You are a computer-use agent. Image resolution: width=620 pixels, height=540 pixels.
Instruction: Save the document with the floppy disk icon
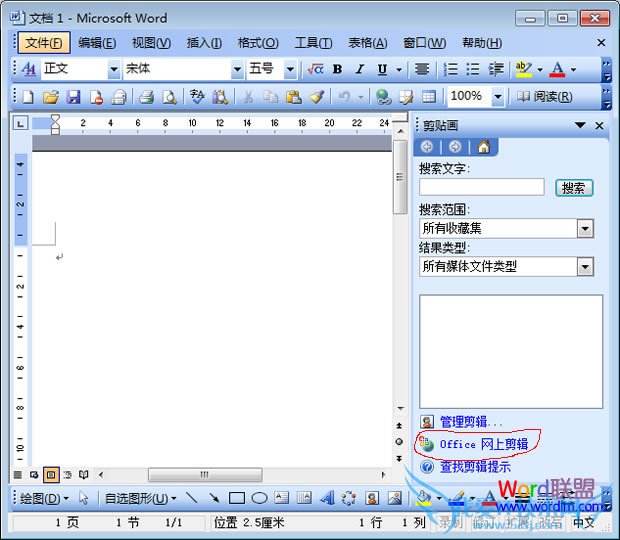click(73, 96)
